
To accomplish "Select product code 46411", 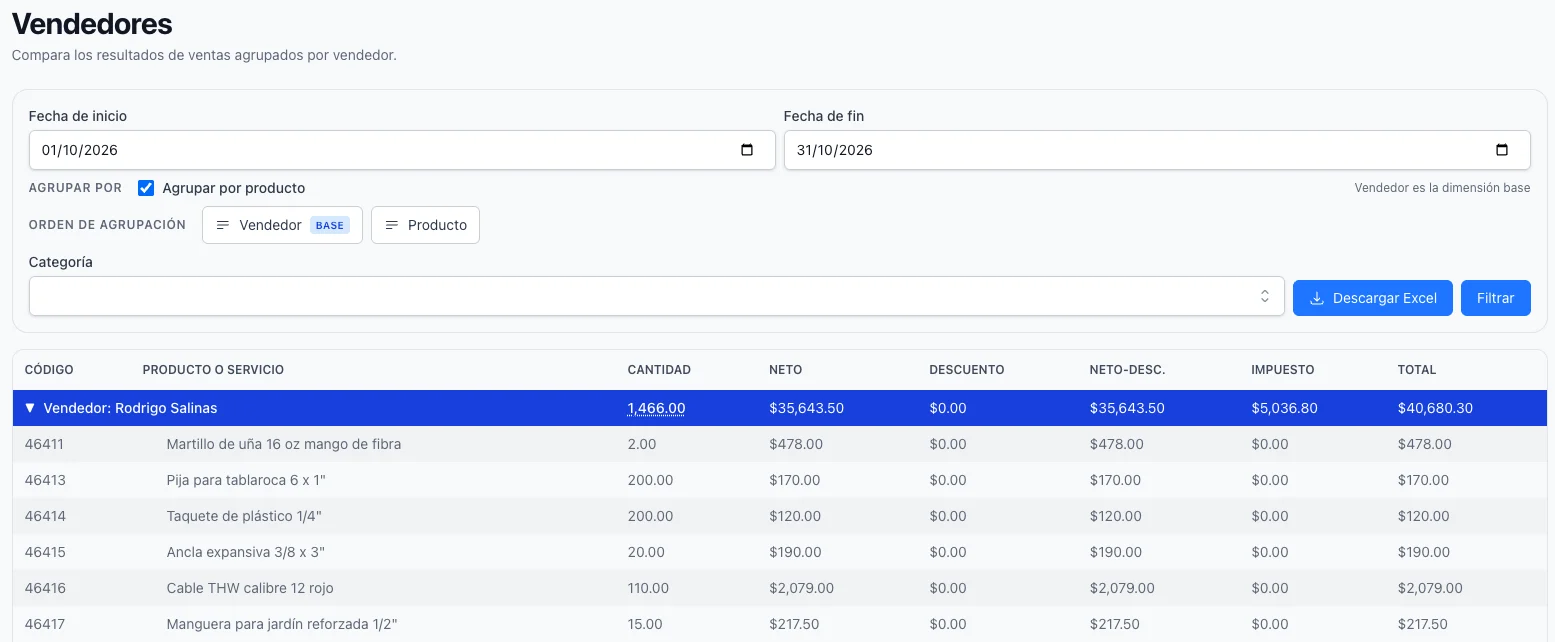I will 45,444.
